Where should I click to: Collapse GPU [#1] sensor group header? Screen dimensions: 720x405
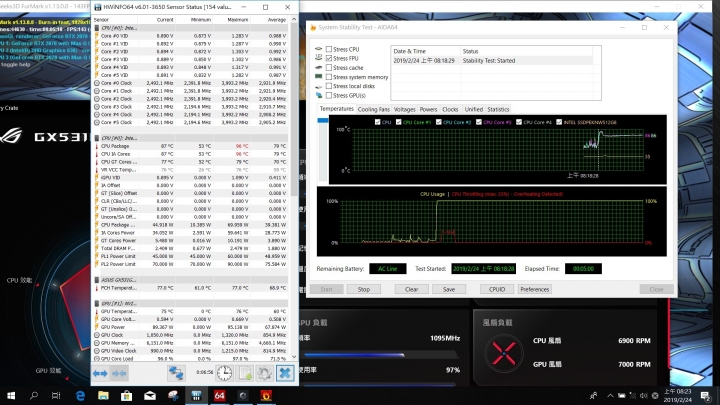click(x=191, y=303)
